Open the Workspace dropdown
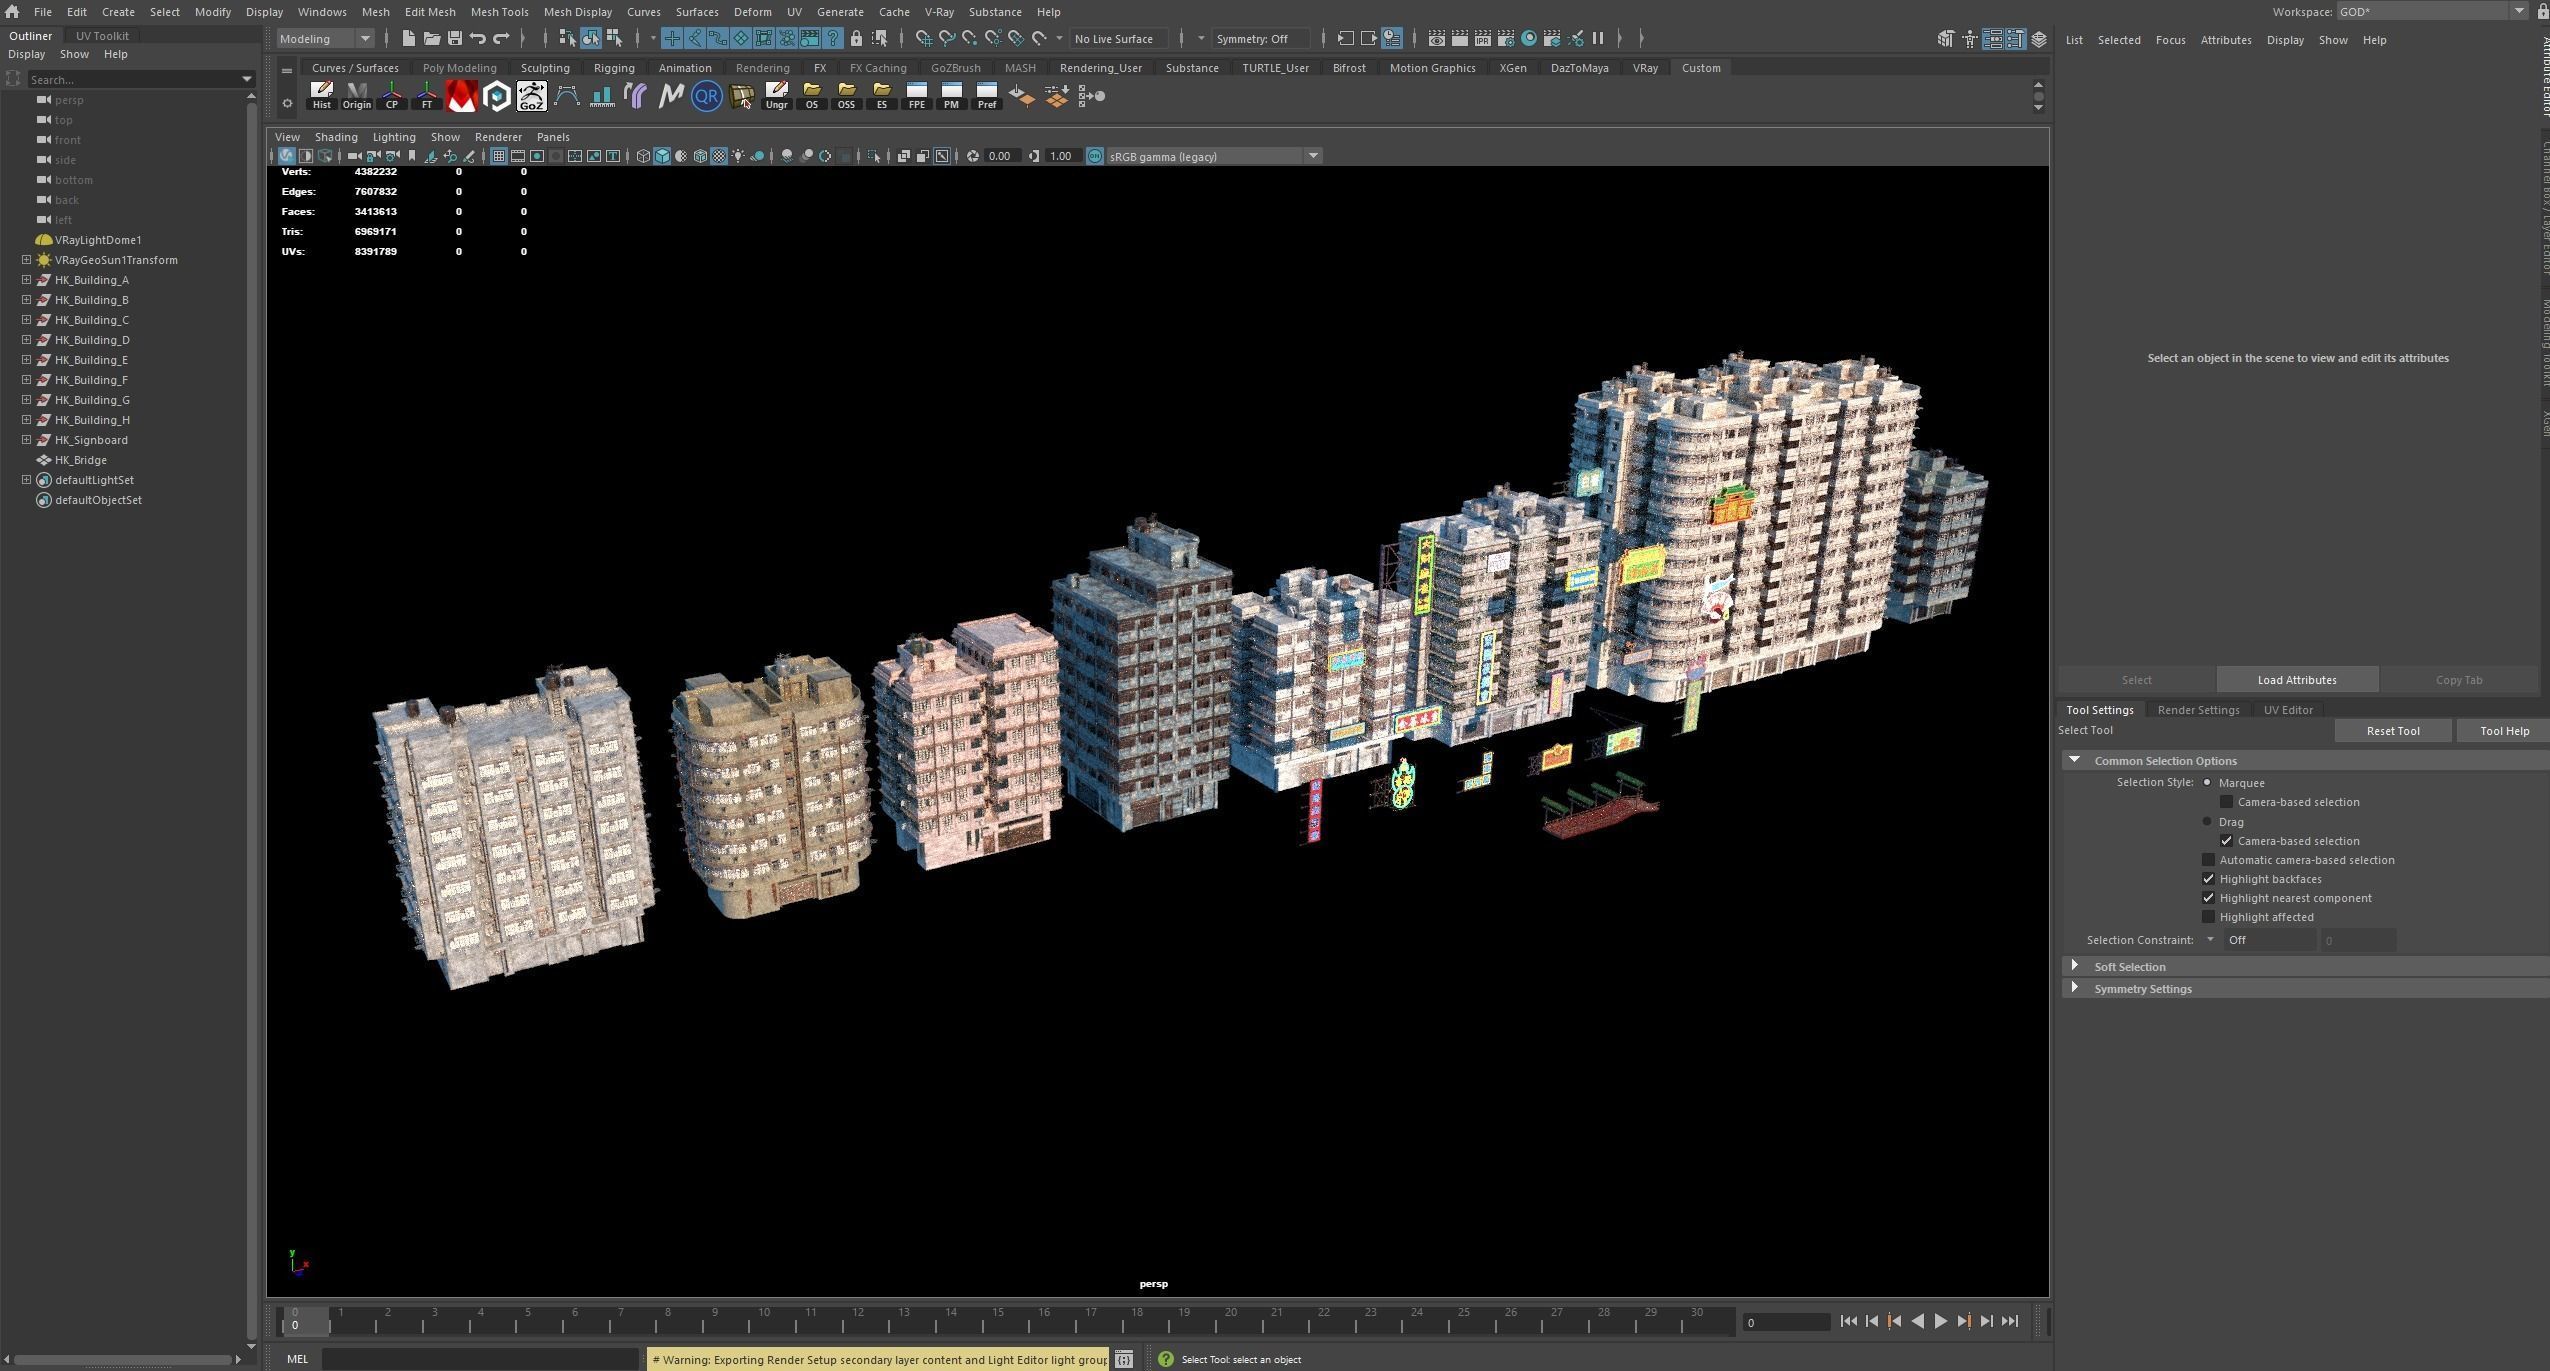Screen dimensions: 2550x1371 [x=2432, y=11]
